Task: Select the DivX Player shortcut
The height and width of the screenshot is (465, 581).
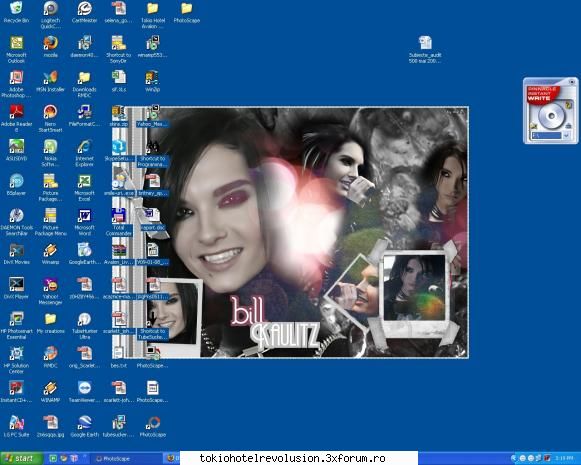Action: (16, 288)
